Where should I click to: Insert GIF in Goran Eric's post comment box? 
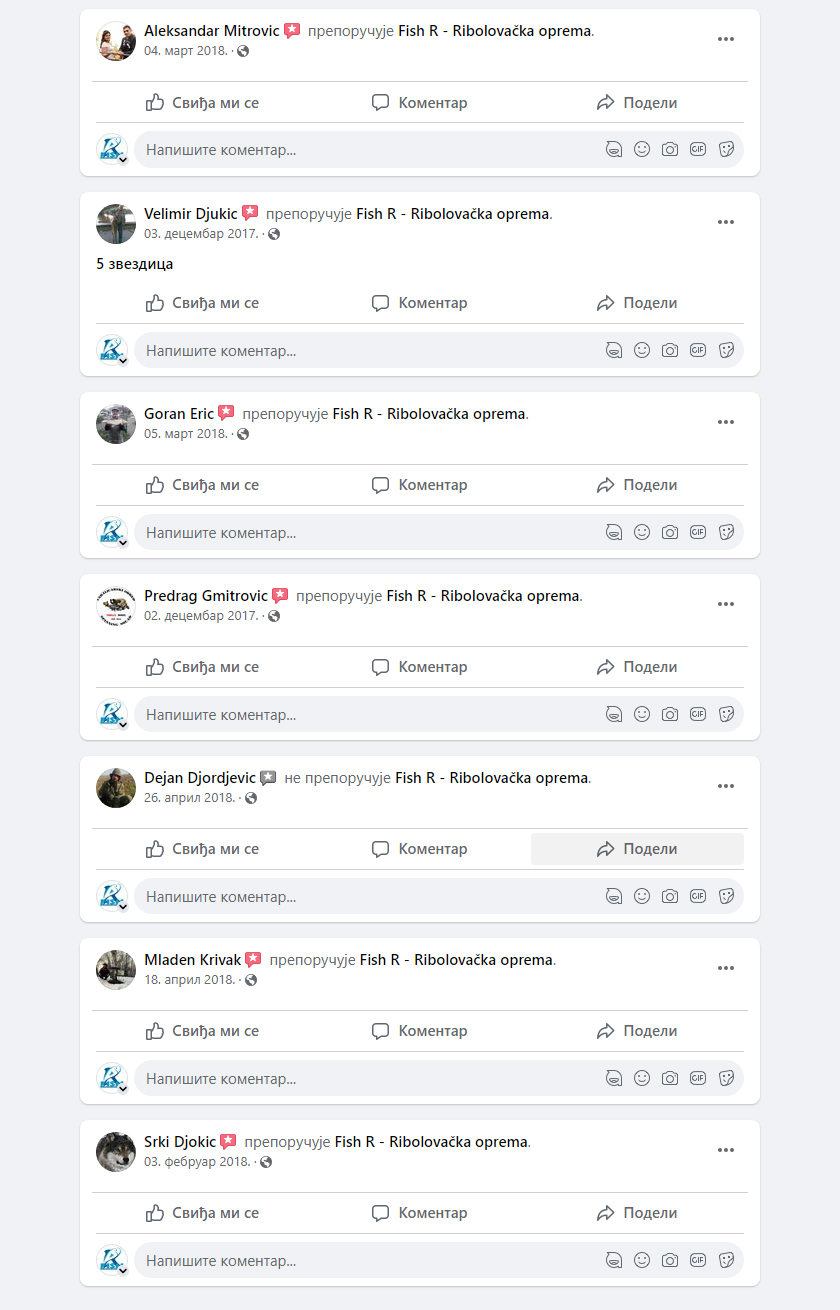point(698,532)
